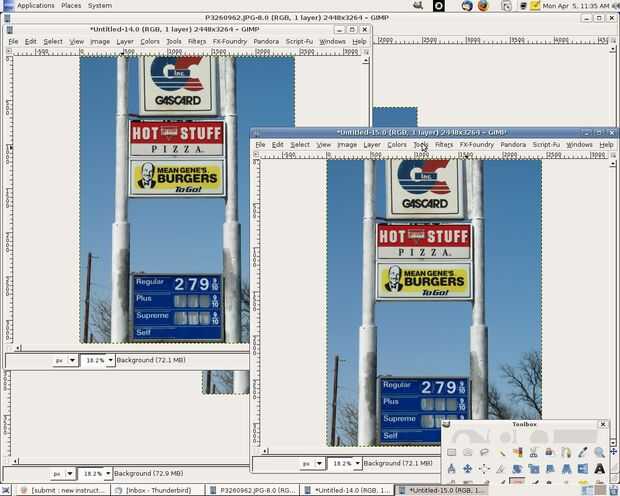Viewport: 620px width, 496px height.
Task: Switch to Untitled-14.0 taskbar button
Action: tap(348, 490)
